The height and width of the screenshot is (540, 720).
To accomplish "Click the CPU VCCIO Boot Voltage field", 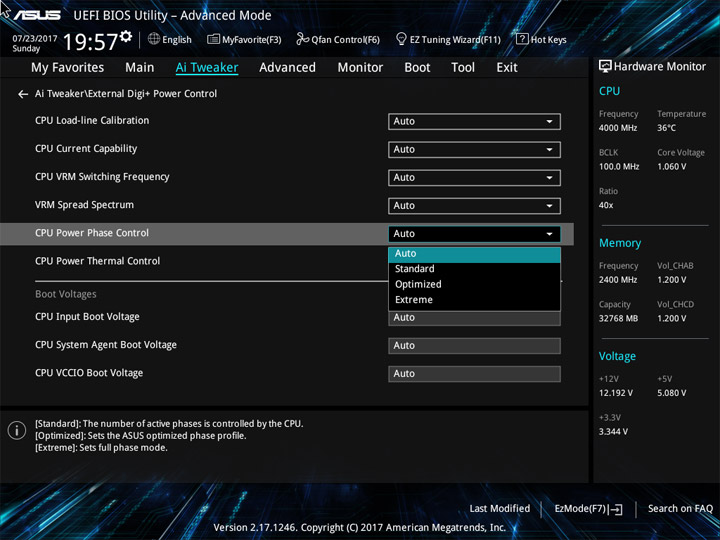I will point(474,374).
